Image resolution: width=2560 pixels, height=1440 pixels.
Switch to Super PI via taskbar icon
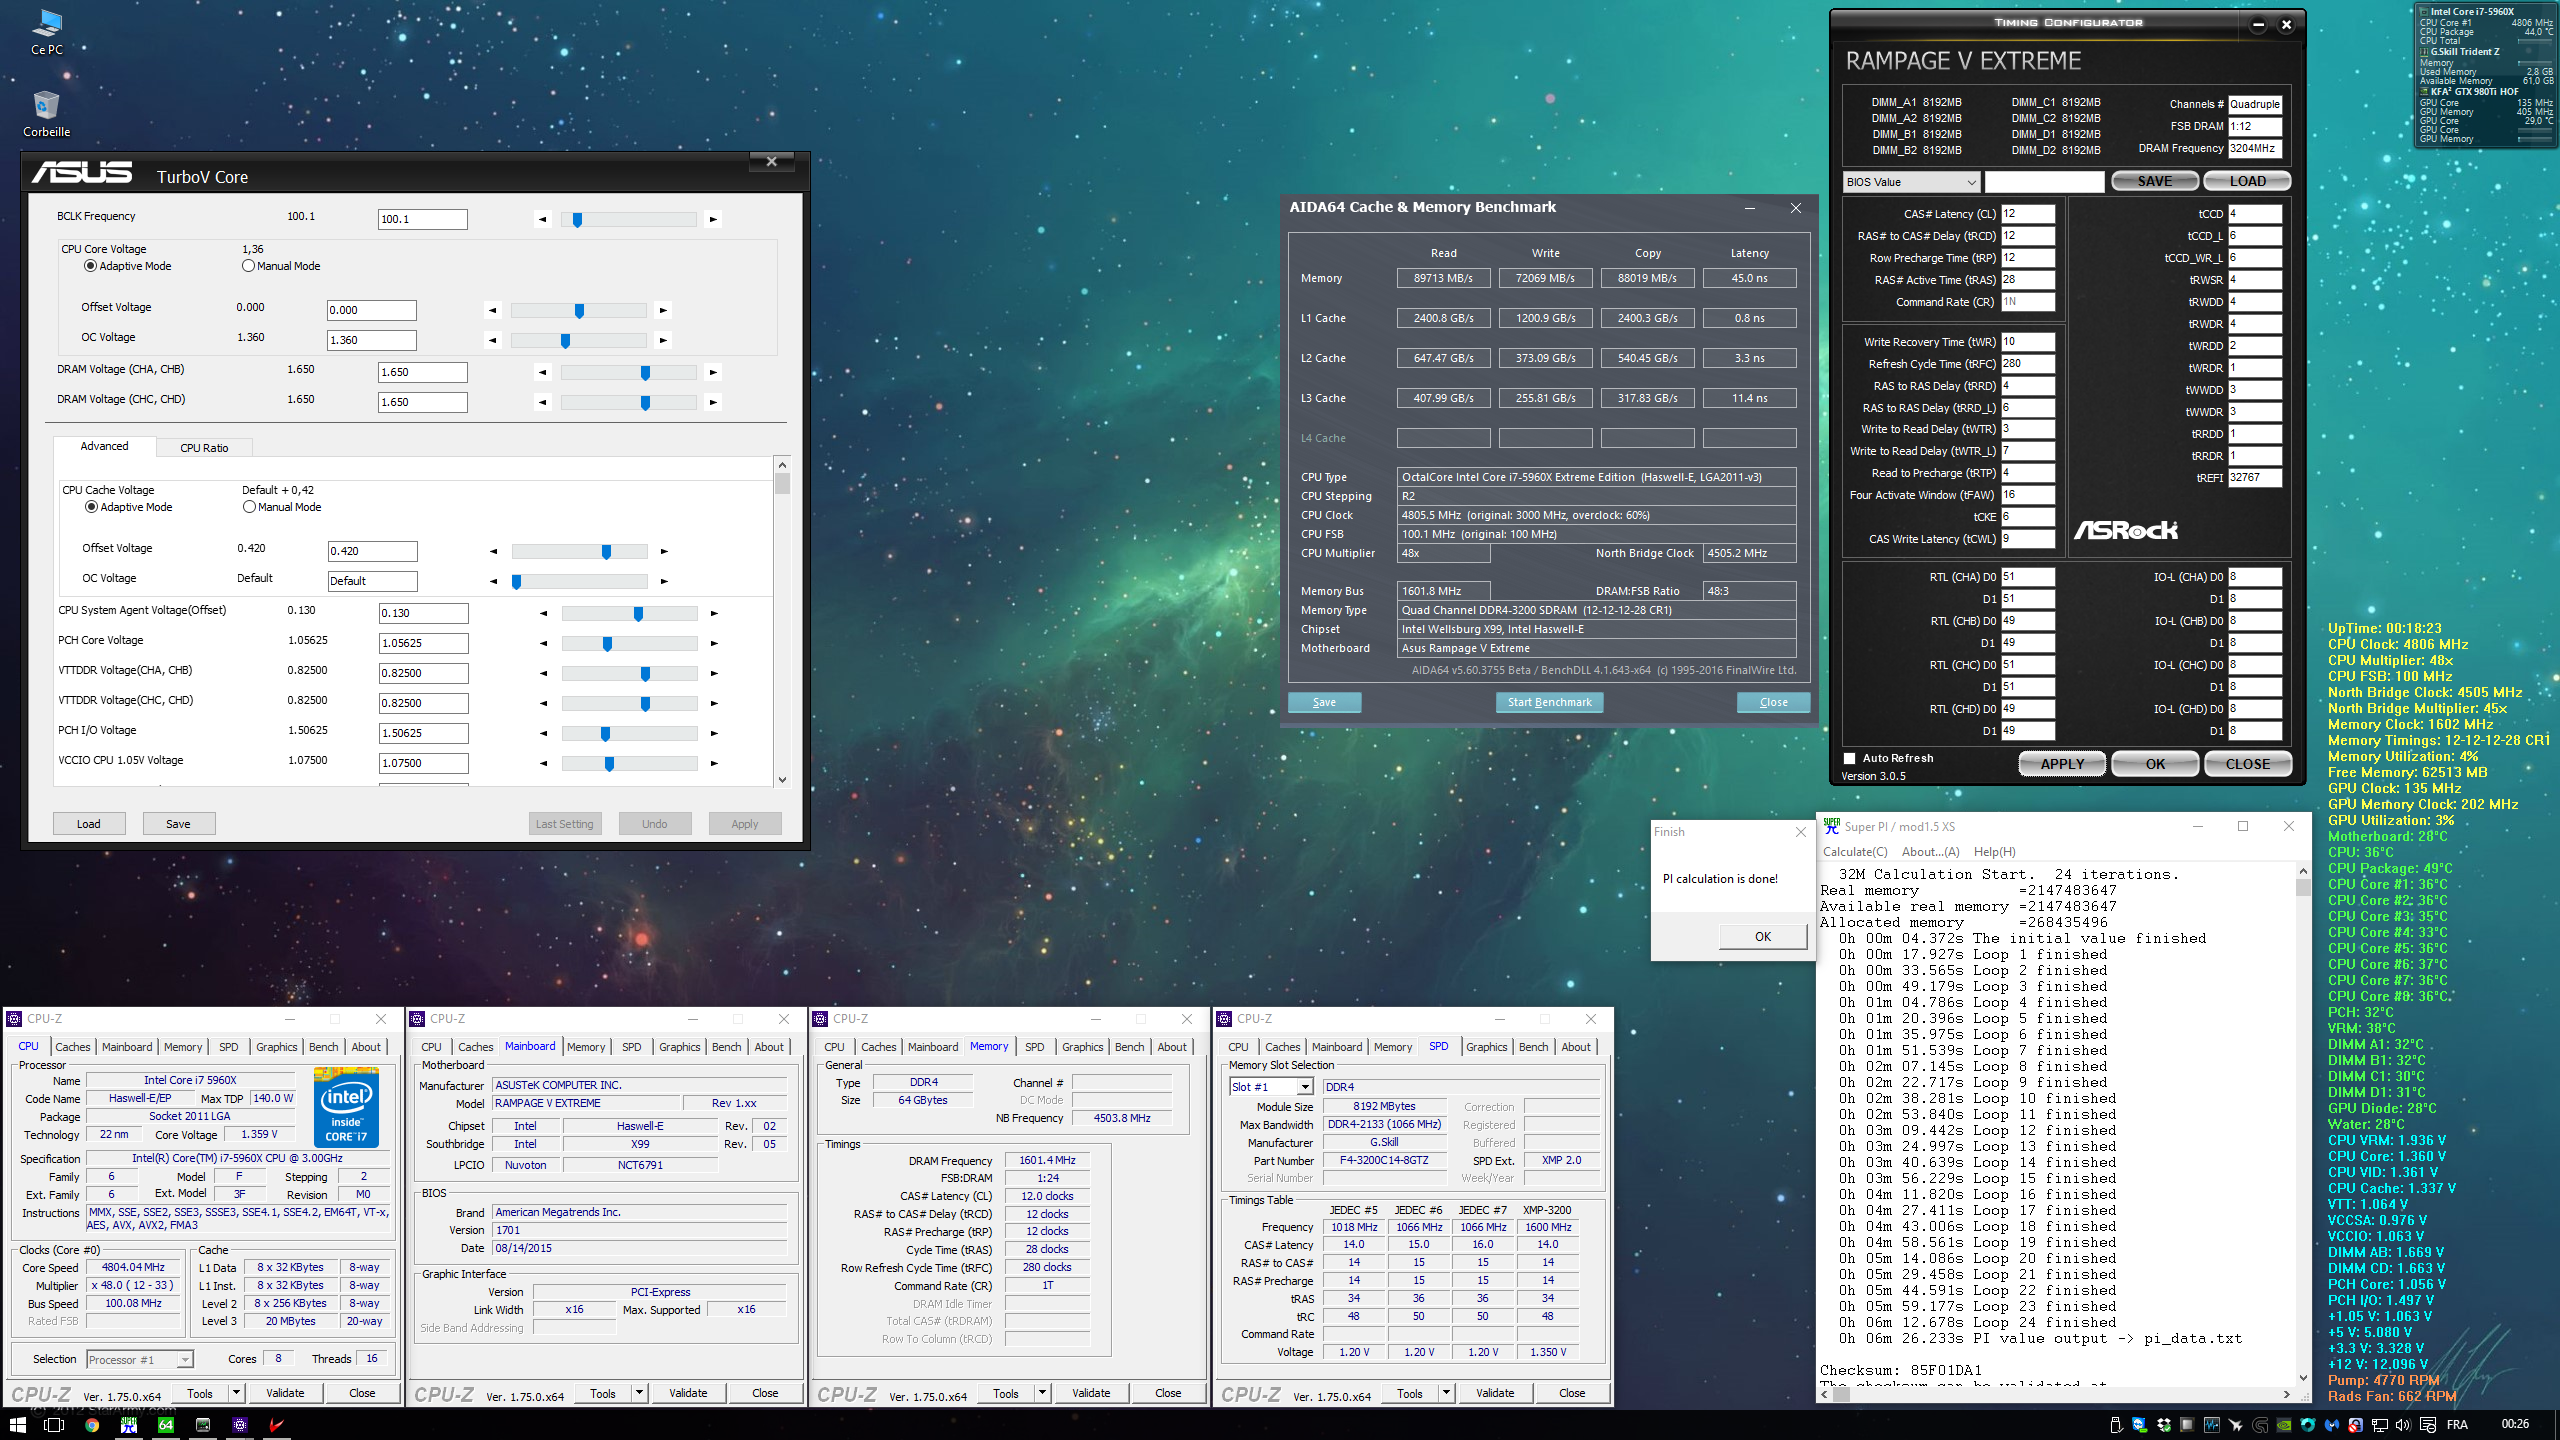129,1424
